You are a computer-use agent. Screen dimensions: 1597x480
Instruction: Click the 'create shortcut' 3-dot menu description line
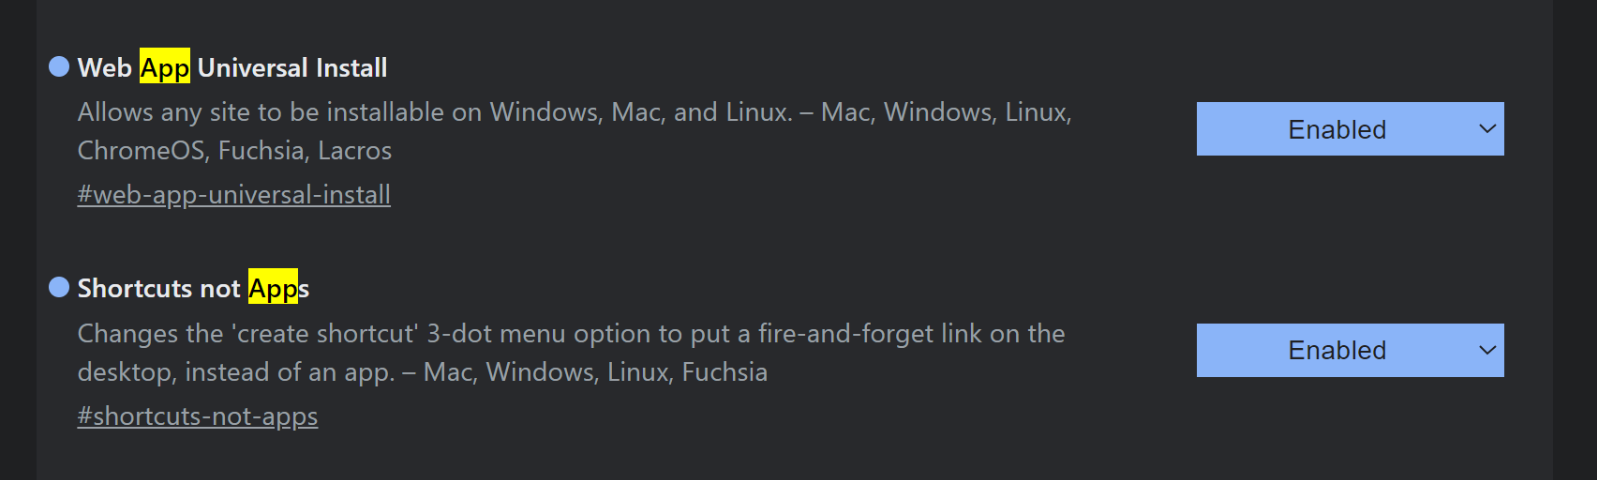point(571,334)
